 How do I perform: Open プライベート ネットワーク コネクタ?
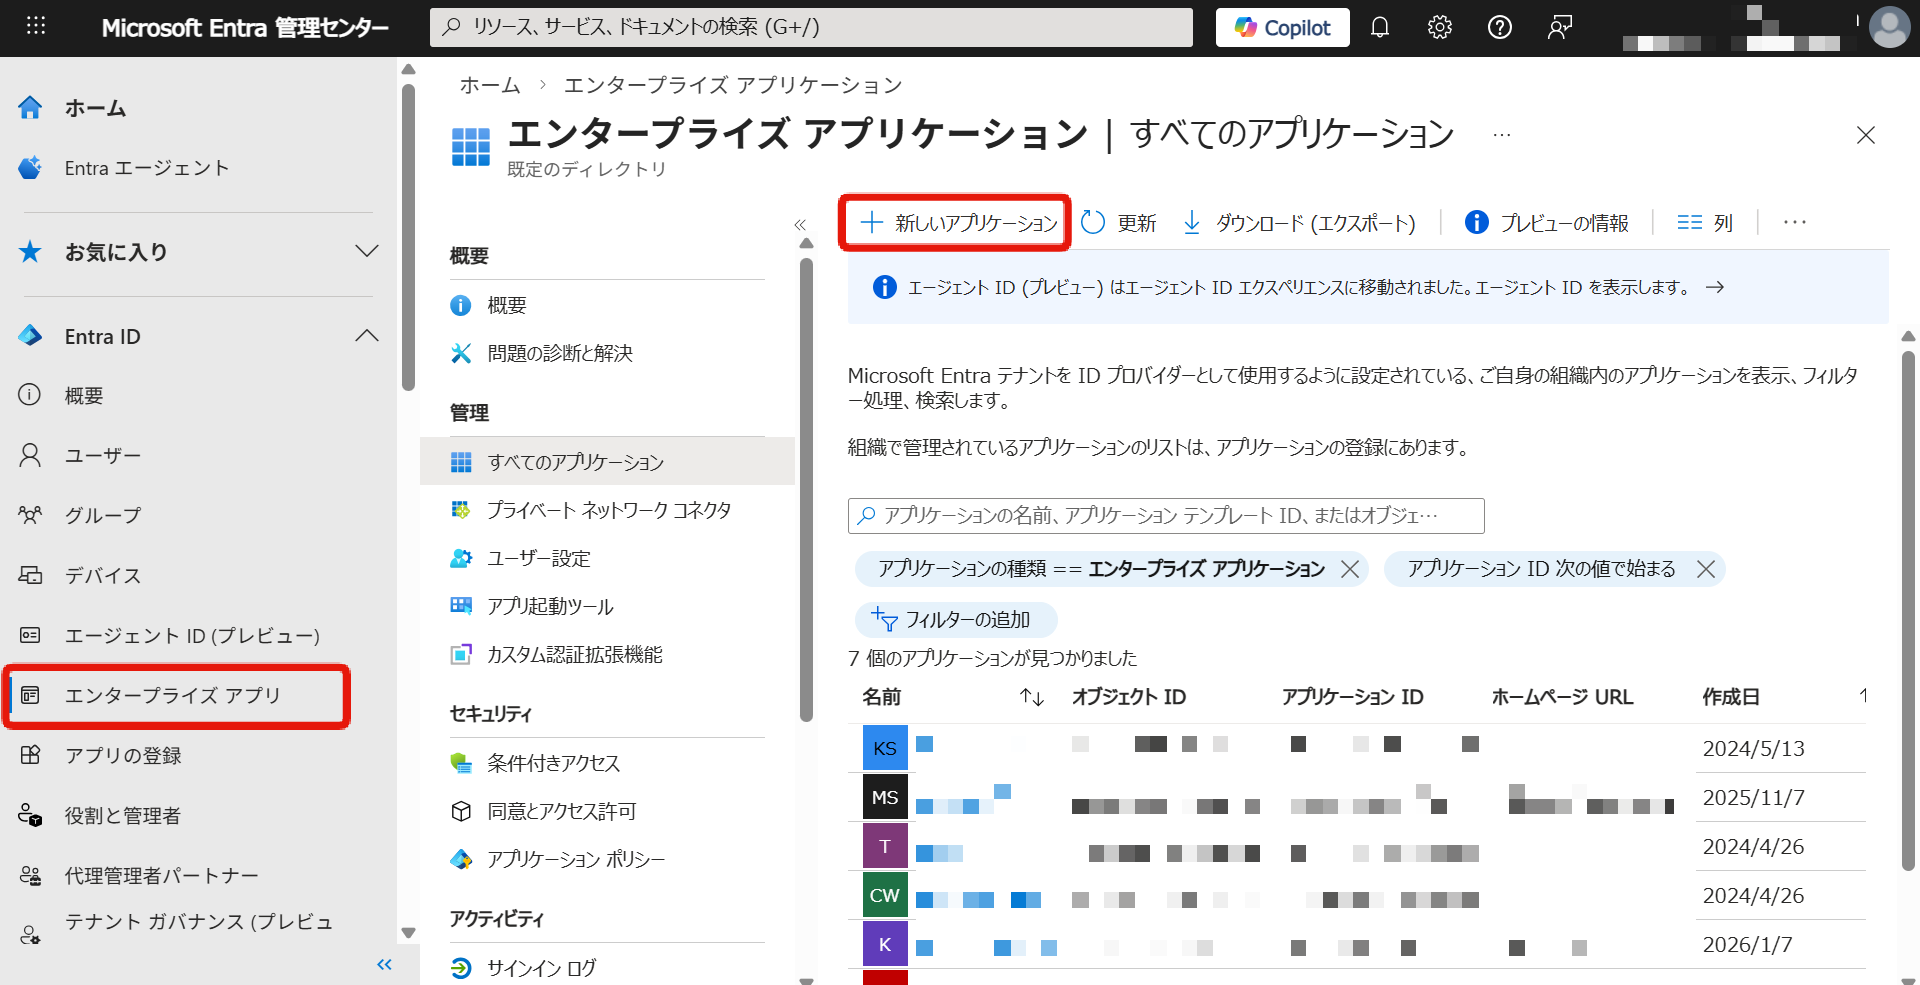coord(609,510)
